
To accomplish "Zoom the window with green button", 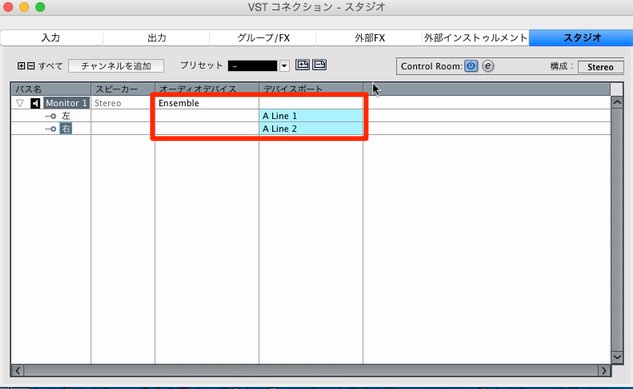I will pyautogui.click(x=40, y=7).
